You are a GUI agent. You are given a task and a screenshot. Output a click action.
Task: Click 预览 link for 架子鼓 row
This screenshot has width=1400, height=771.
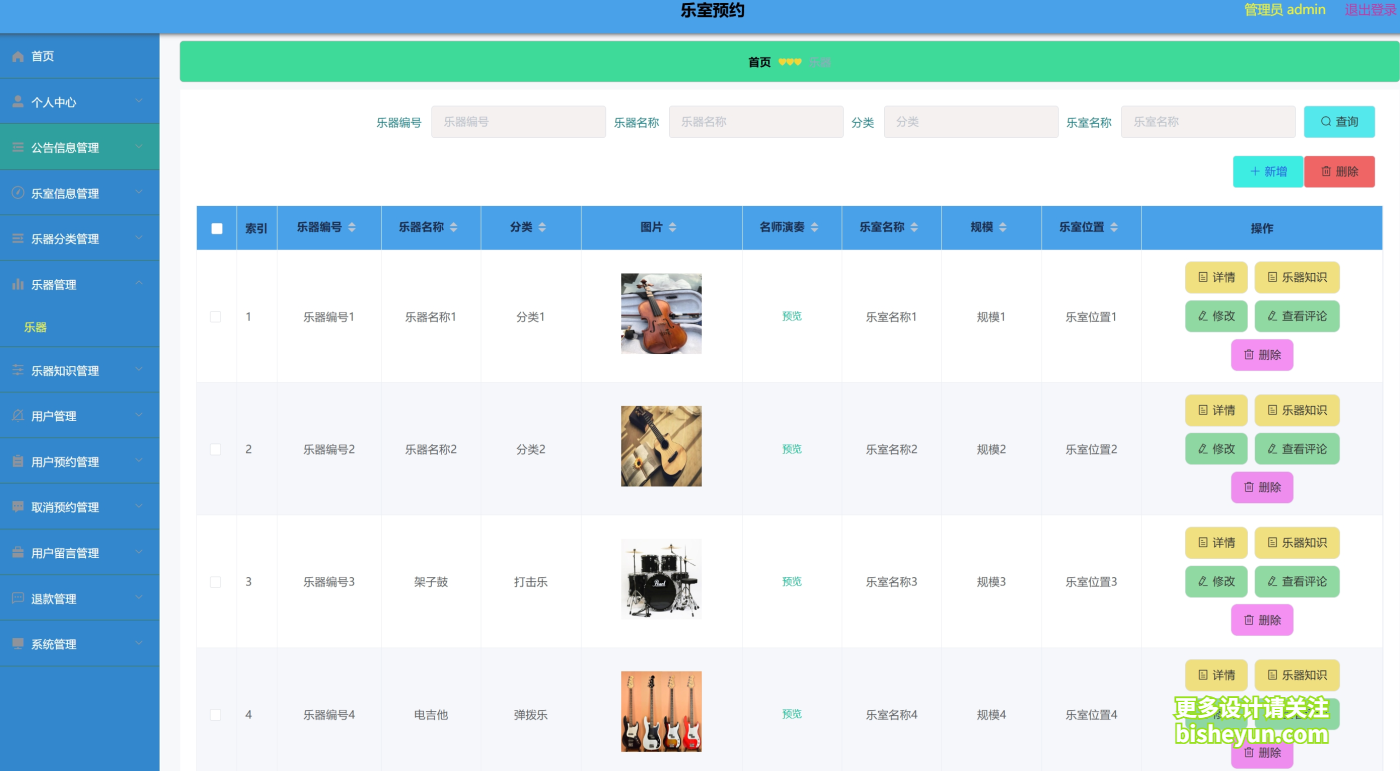(792, 582)
